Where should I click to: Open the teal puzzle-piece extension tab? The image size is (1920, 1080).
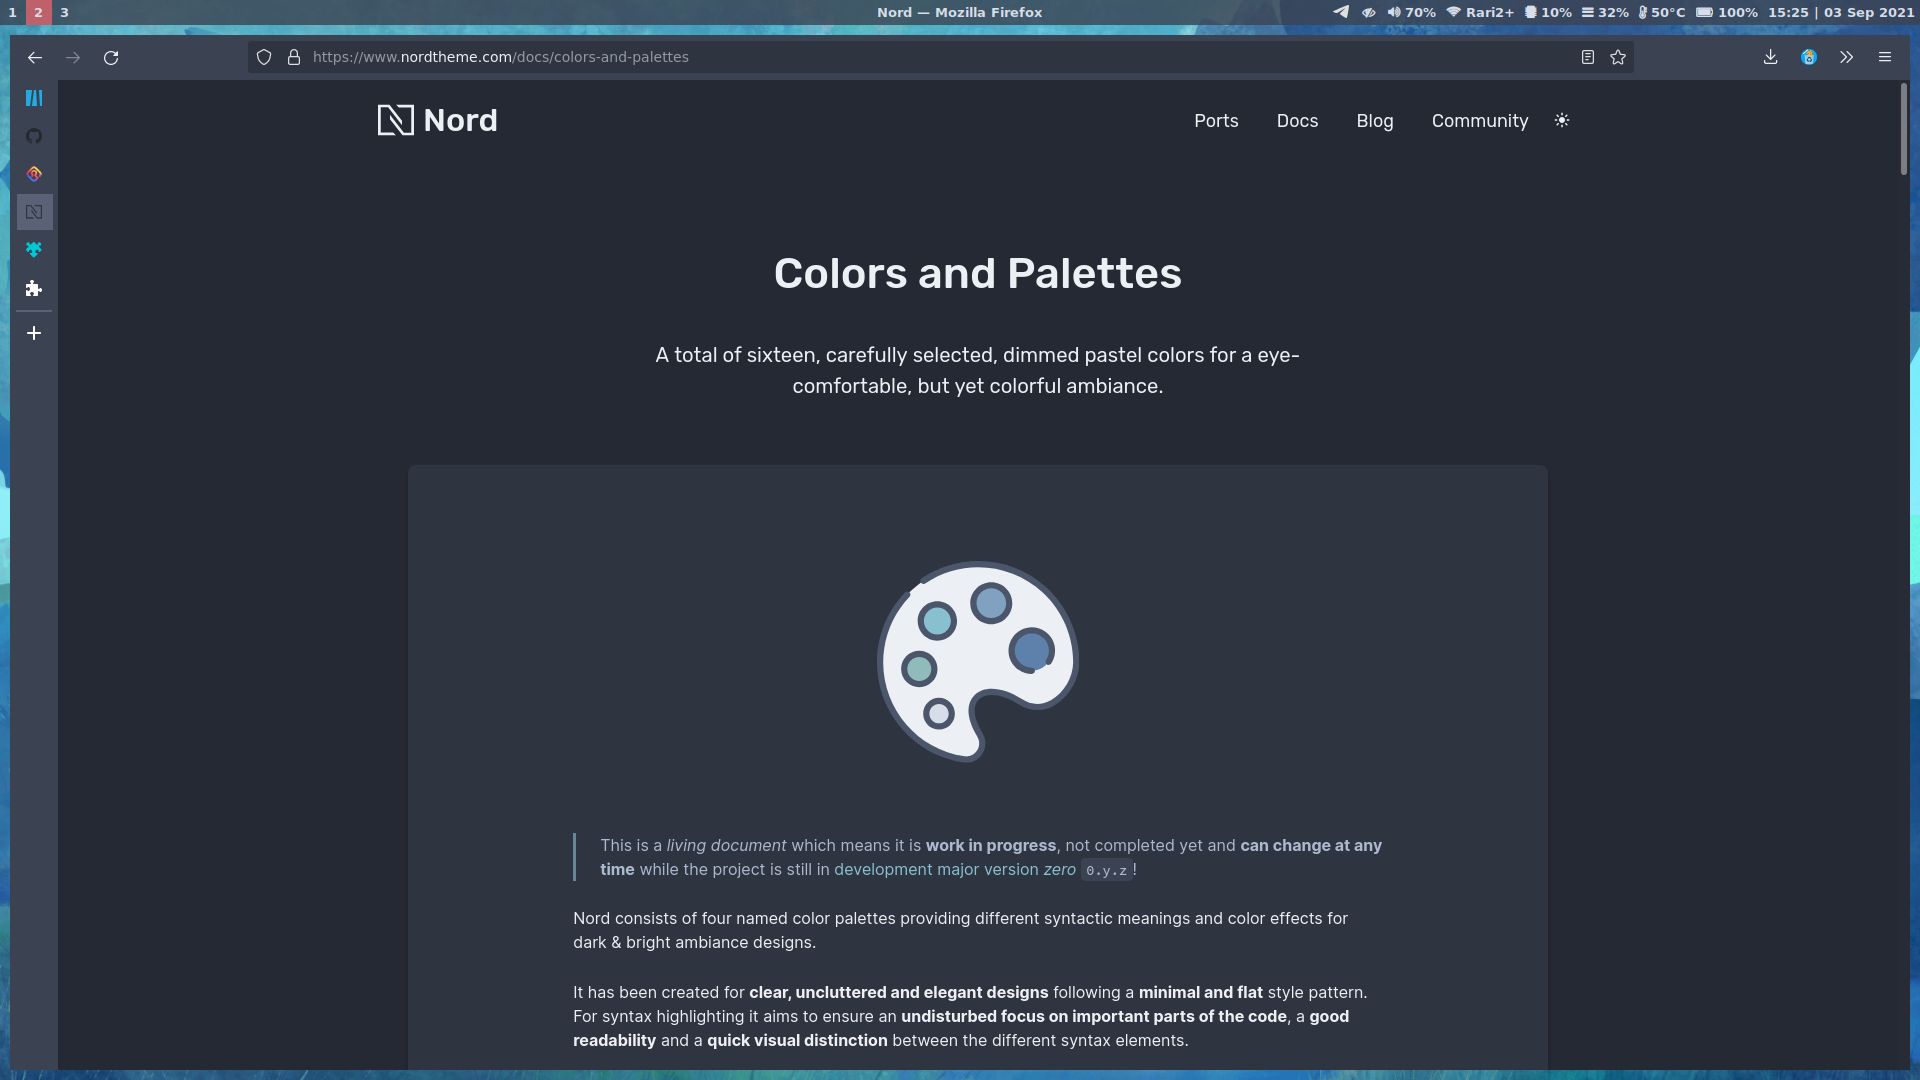point(34,250)
